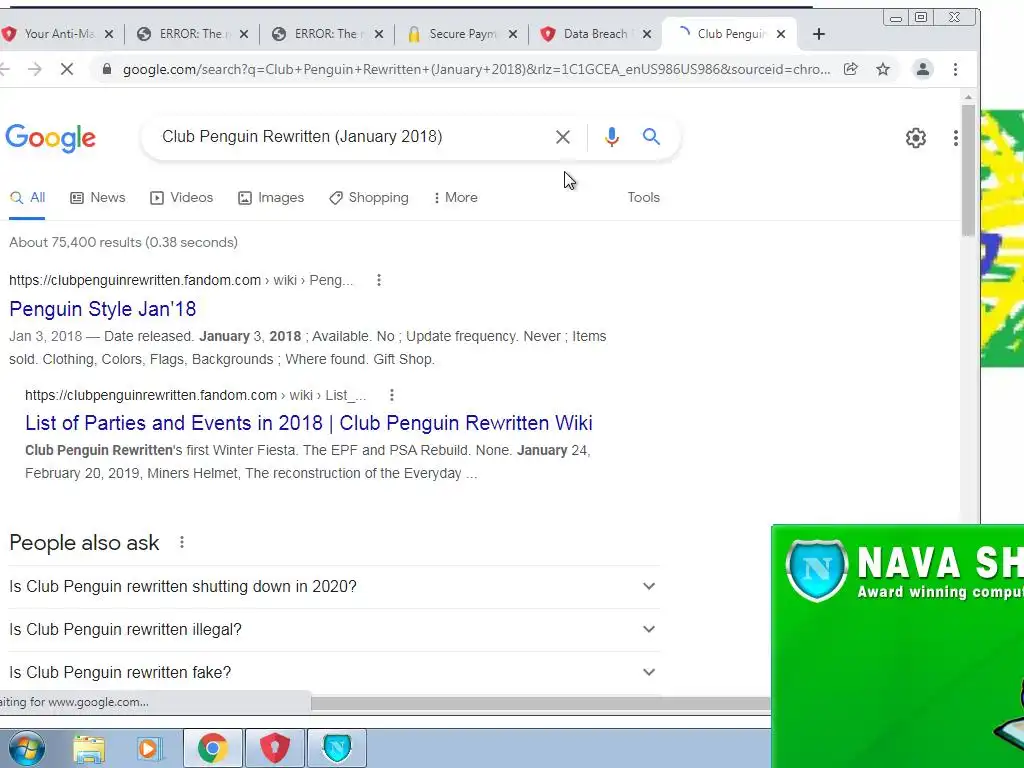Viewport: 1024px width, 768px height.
Task: Switch to Chrome in the taskbar
Action: [213, 748]
